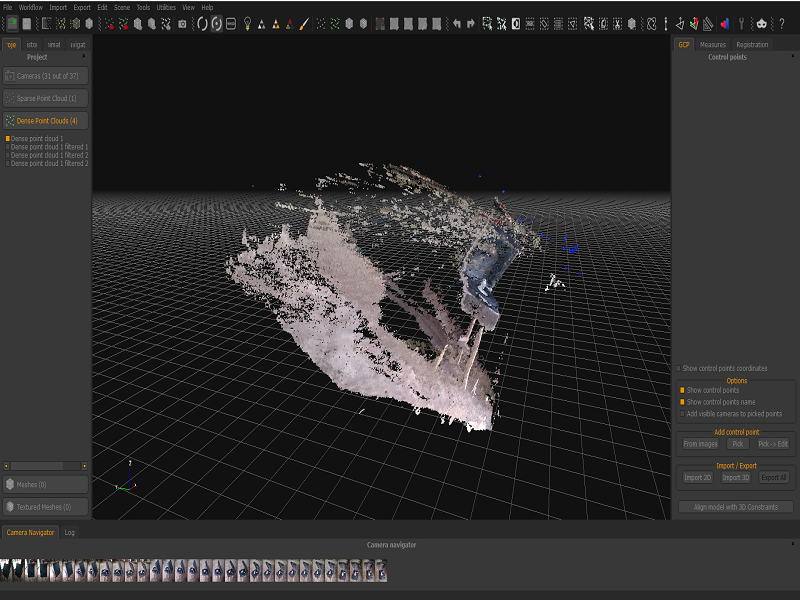Click the From images button
This screenshot has width=800, height=600.
701,444
